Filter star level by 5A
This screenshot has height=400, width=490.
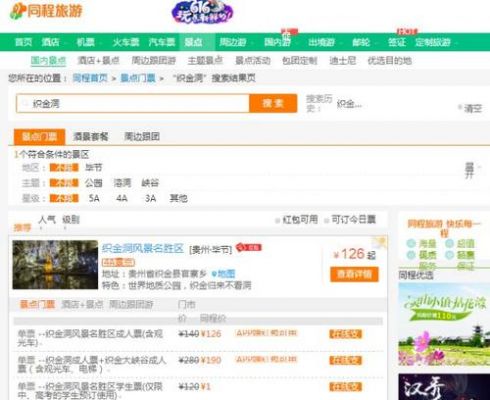pos(94,198)
